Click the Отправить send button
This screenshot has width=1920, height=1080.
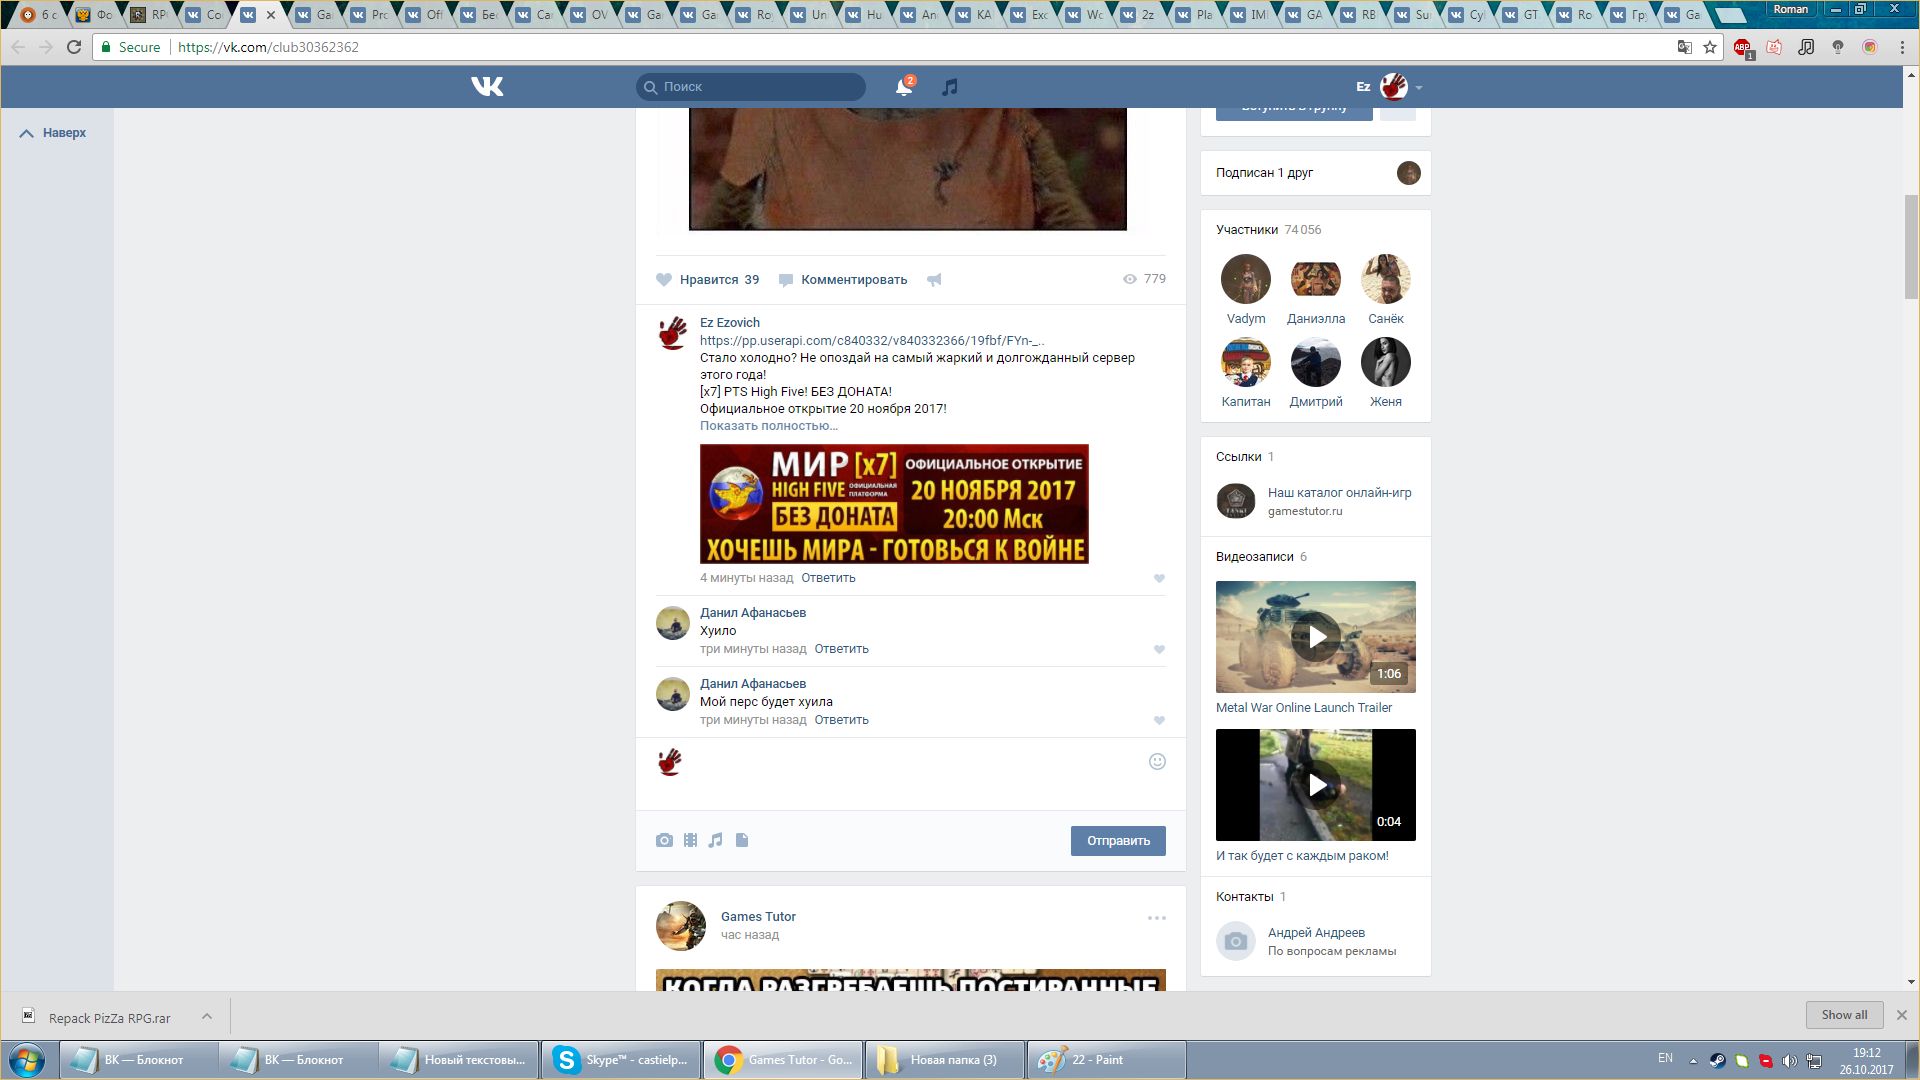1118,841
